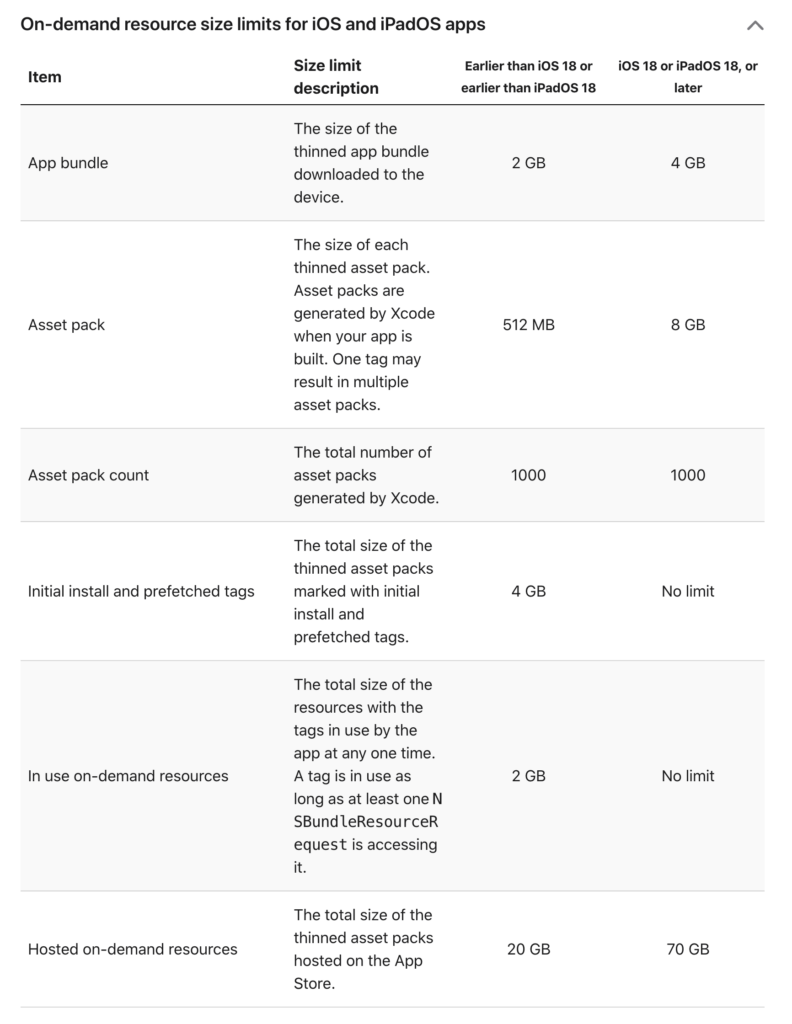Click the App bundle size limit description text
Image resolution: width=792 pixels, height=1024 pixels.
358,163
